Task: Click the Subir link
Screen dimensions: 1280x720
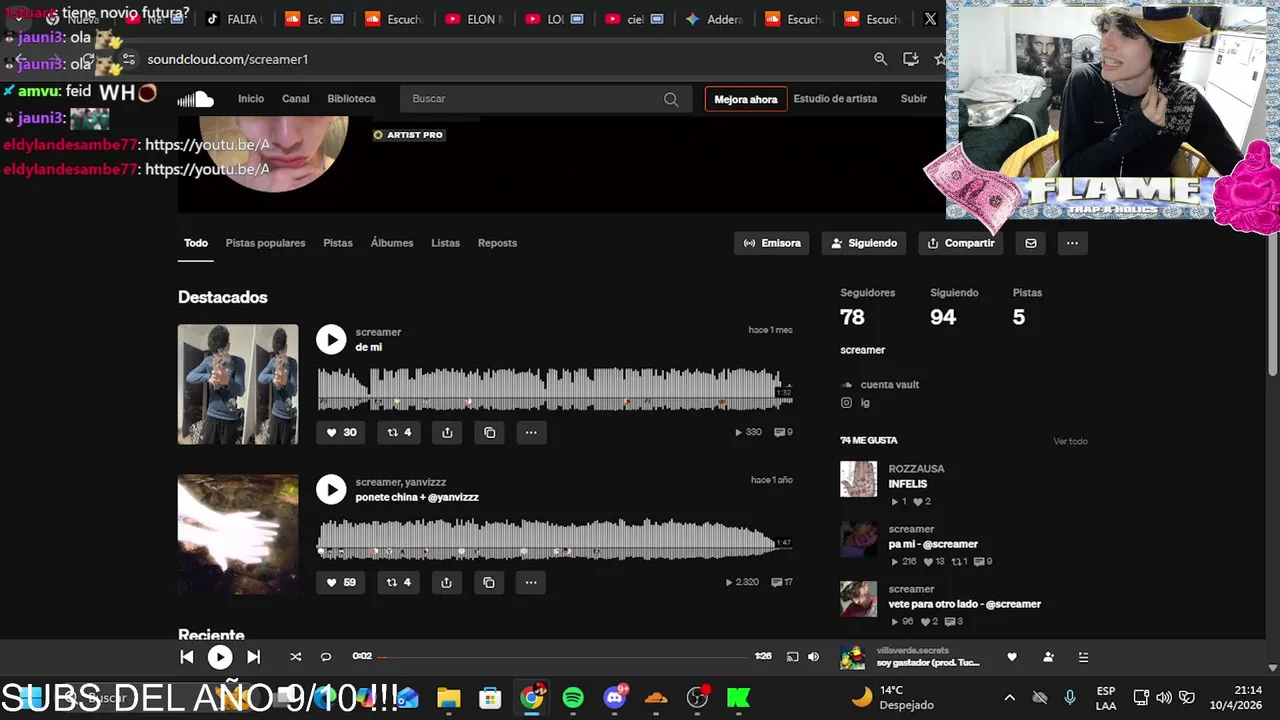Action: [913, 99]
